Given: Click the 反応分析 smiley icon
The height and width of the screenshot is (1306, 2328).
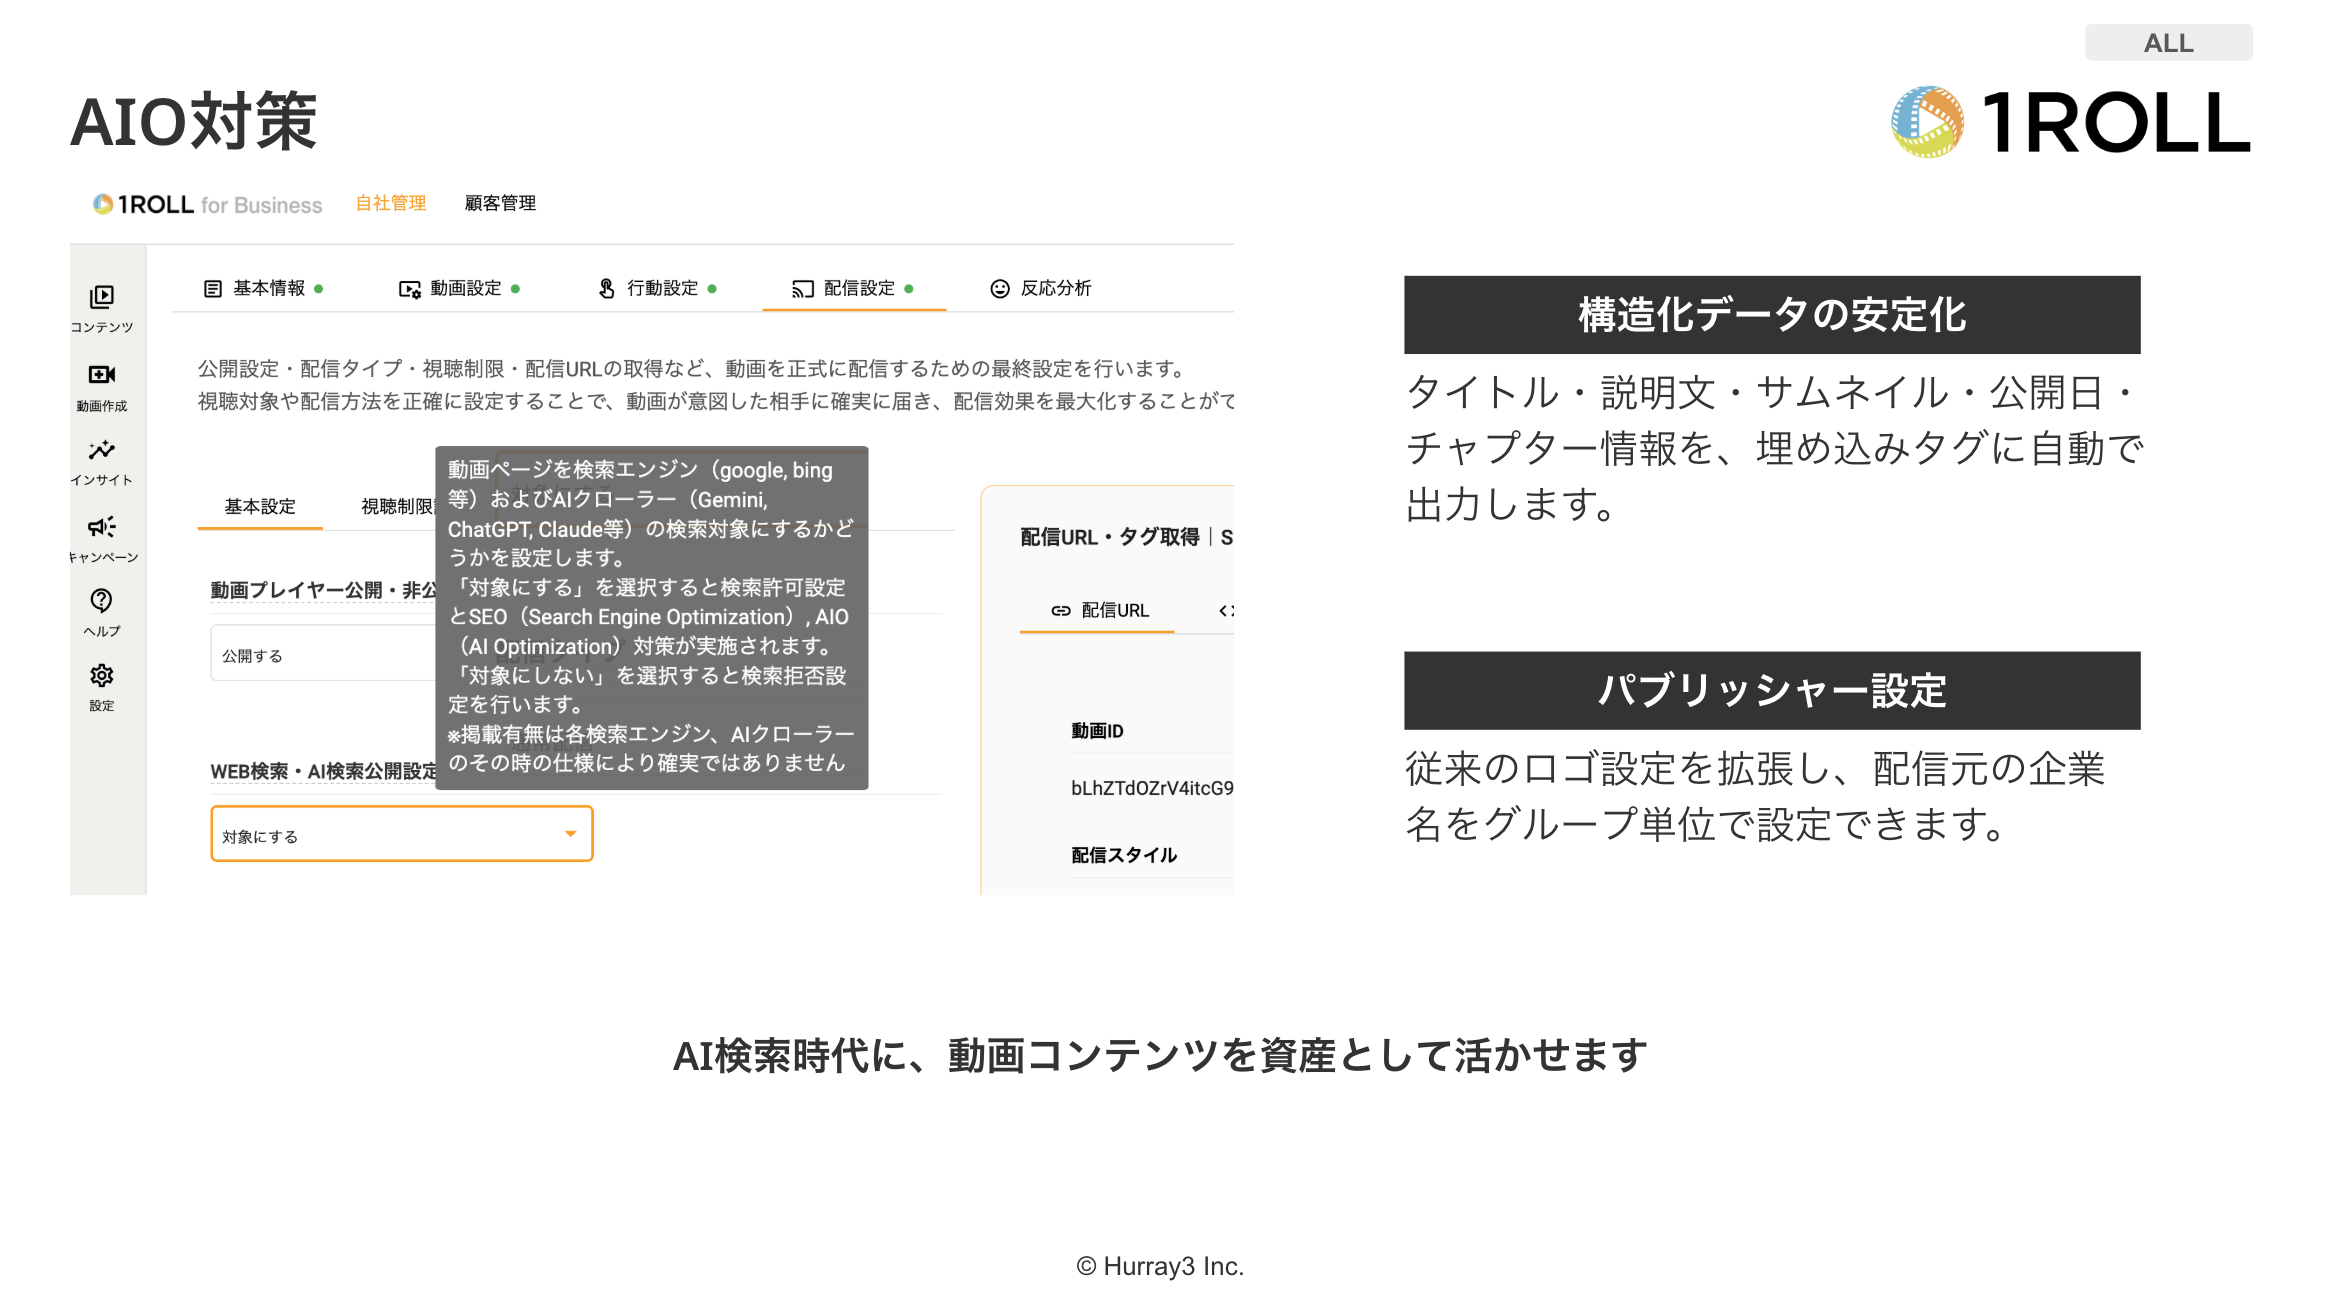Looking at the screenshot, I should (x=1000, y=289).
